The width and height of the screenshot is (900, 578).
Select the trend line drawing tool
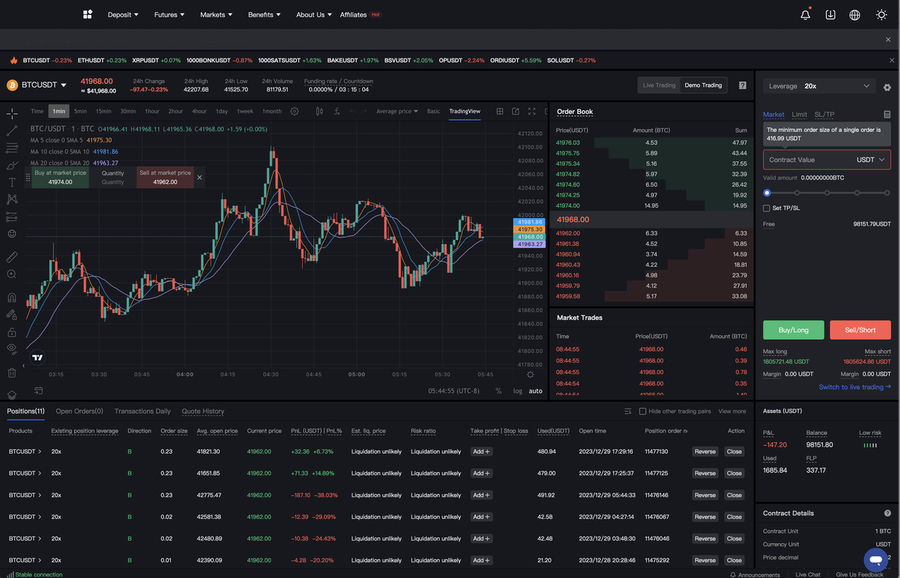pyautogui.click(x=12, y=130)
